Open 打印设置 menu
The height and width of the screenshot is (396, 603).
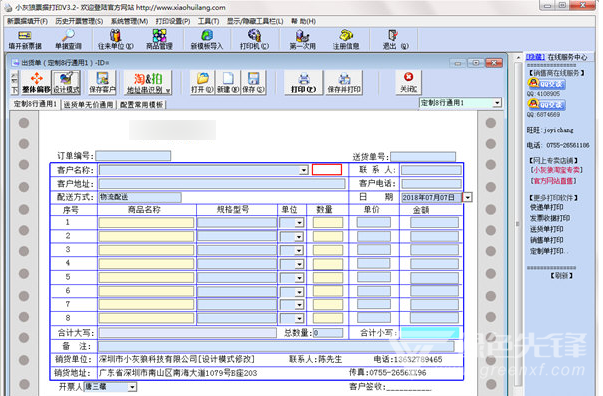(x=173, y=21)
